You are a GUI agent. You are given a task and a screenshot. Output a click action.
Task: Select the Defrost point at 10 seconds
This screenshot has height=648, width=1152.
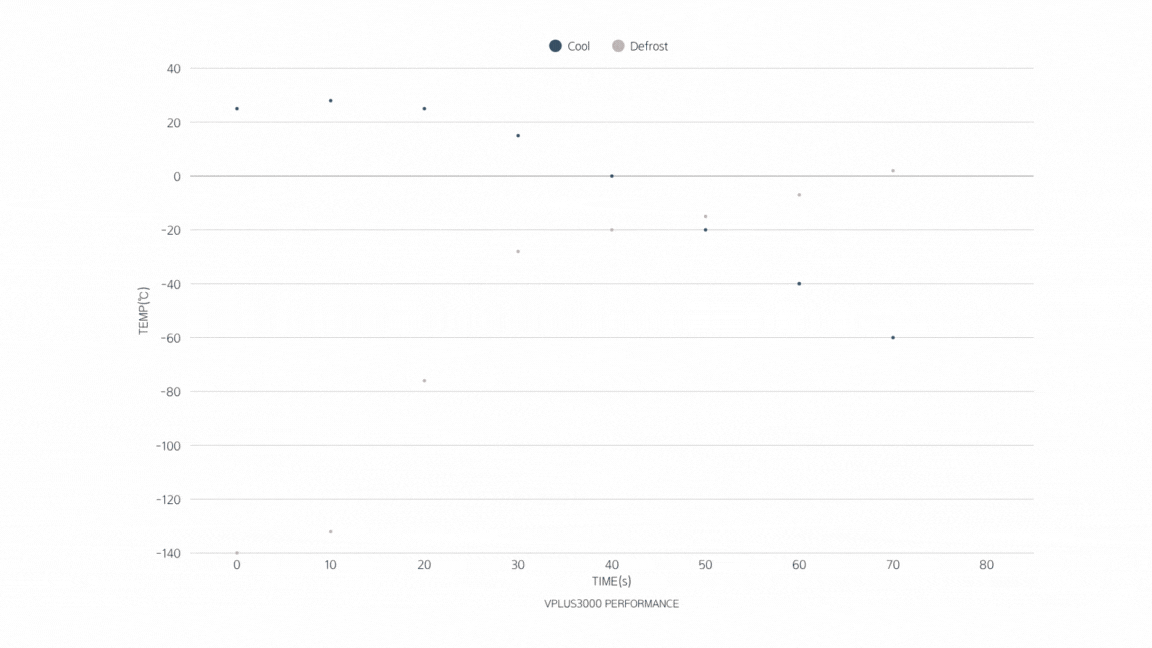point(331,532)
